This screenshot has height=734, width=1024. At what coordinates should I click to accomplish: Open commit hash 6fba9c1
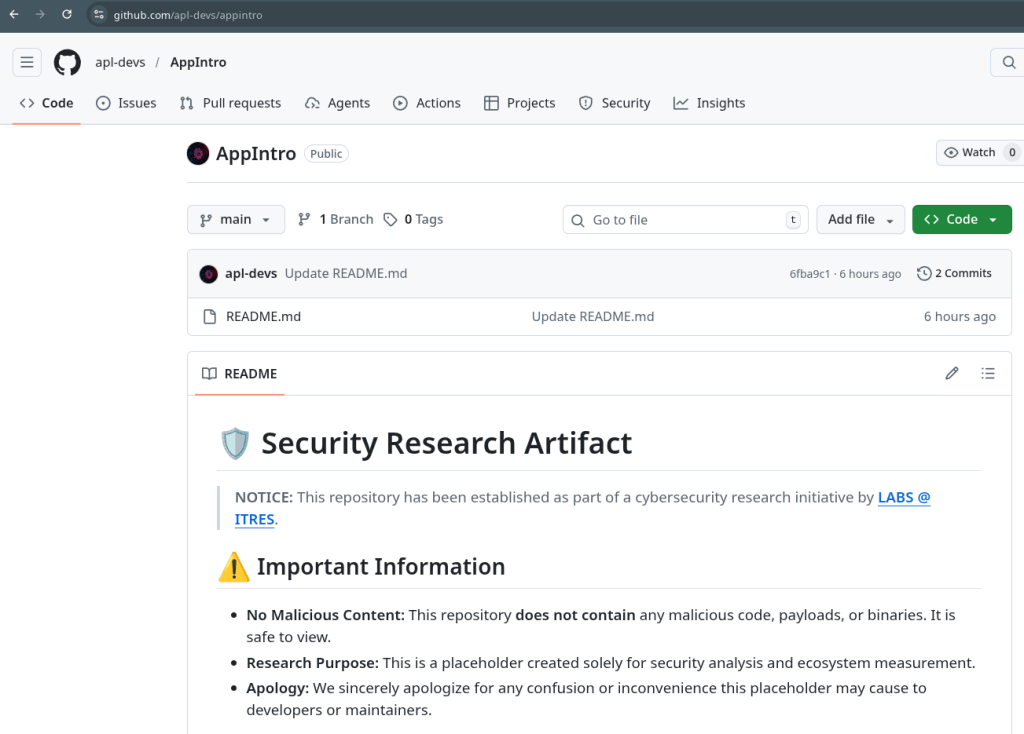click(x=809, y=274)
